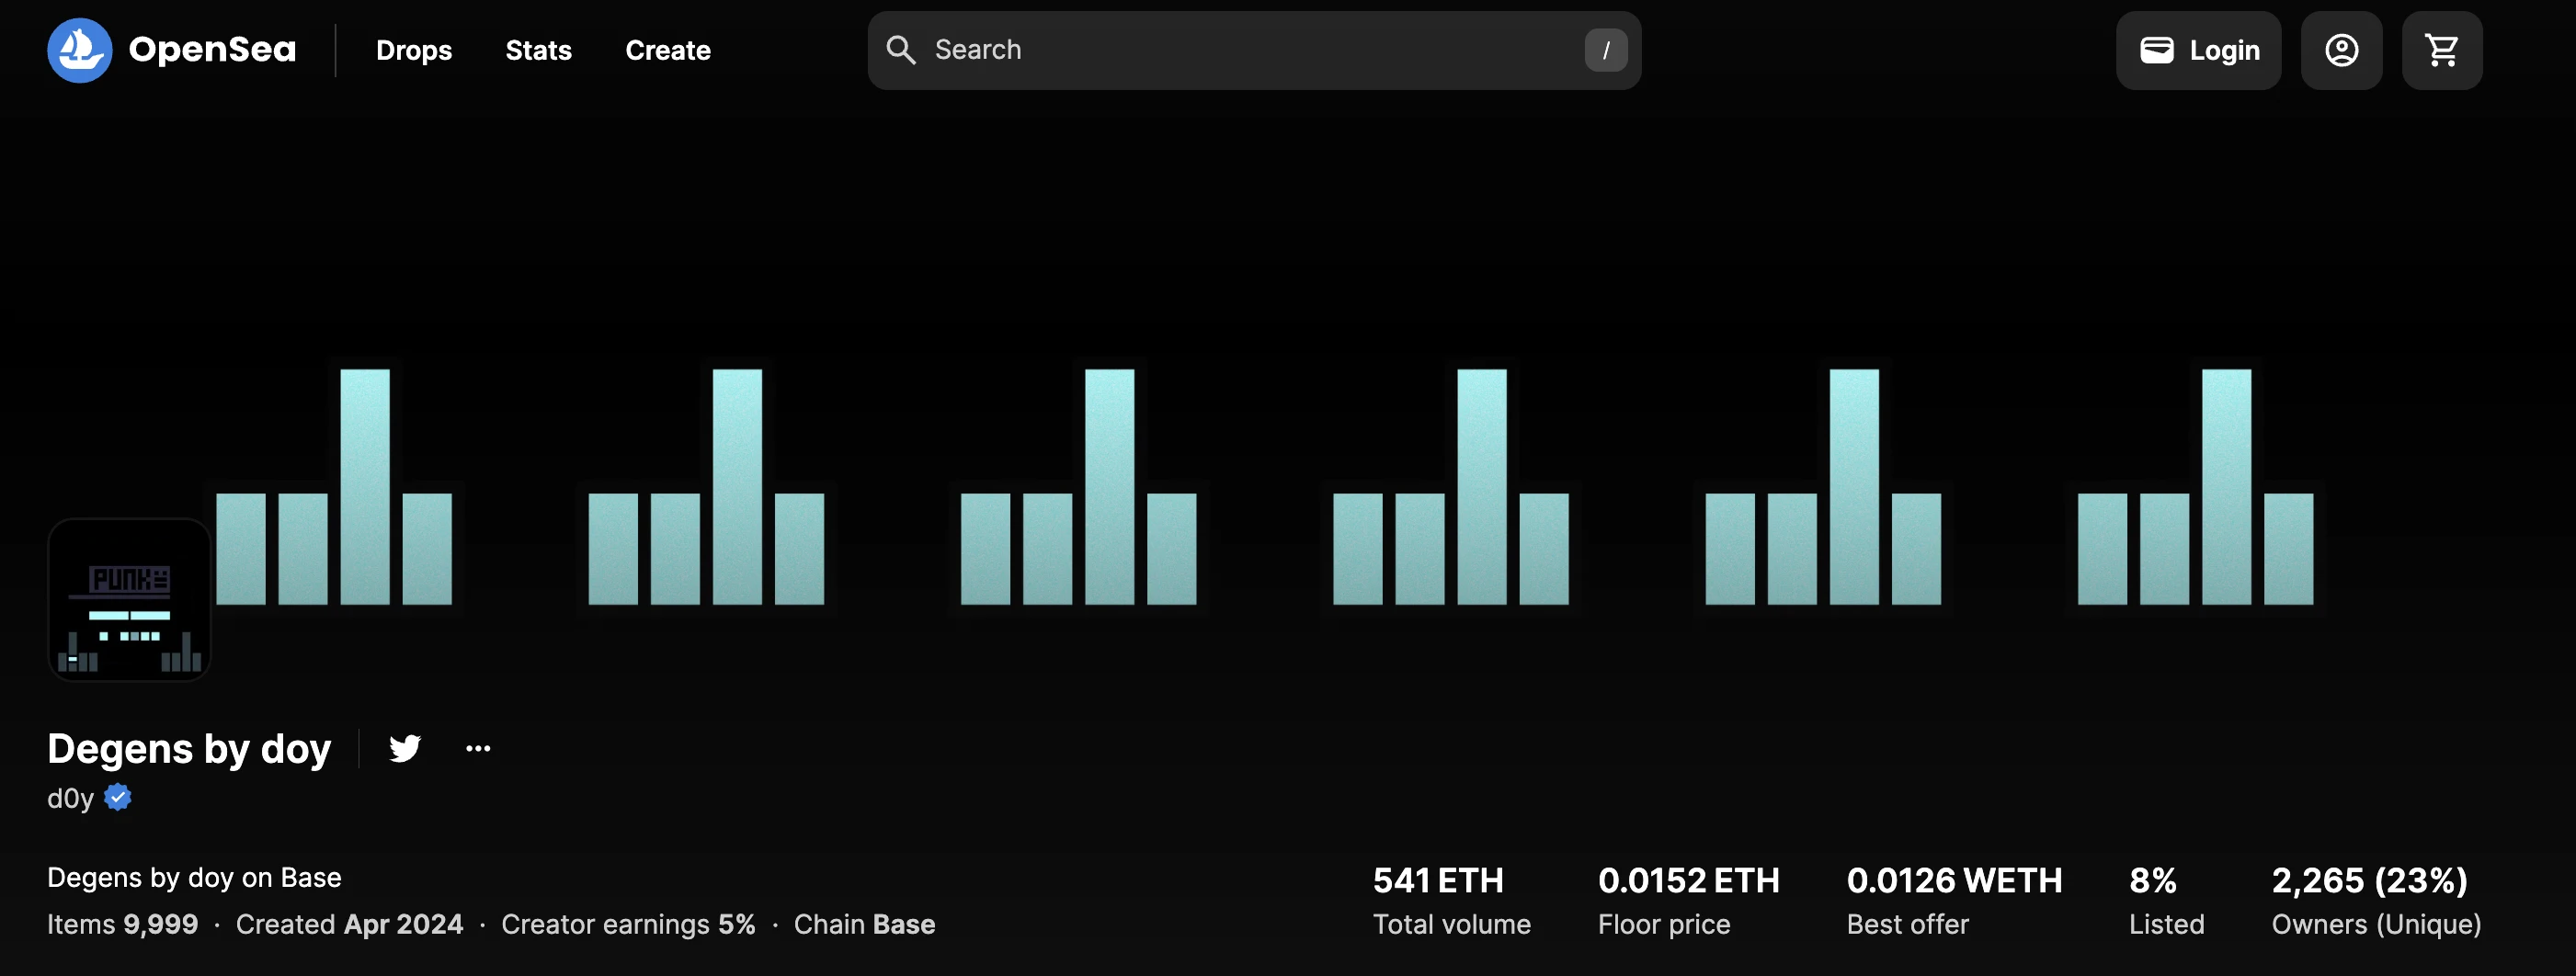Click the OpenSea sailboat logo

79,50
